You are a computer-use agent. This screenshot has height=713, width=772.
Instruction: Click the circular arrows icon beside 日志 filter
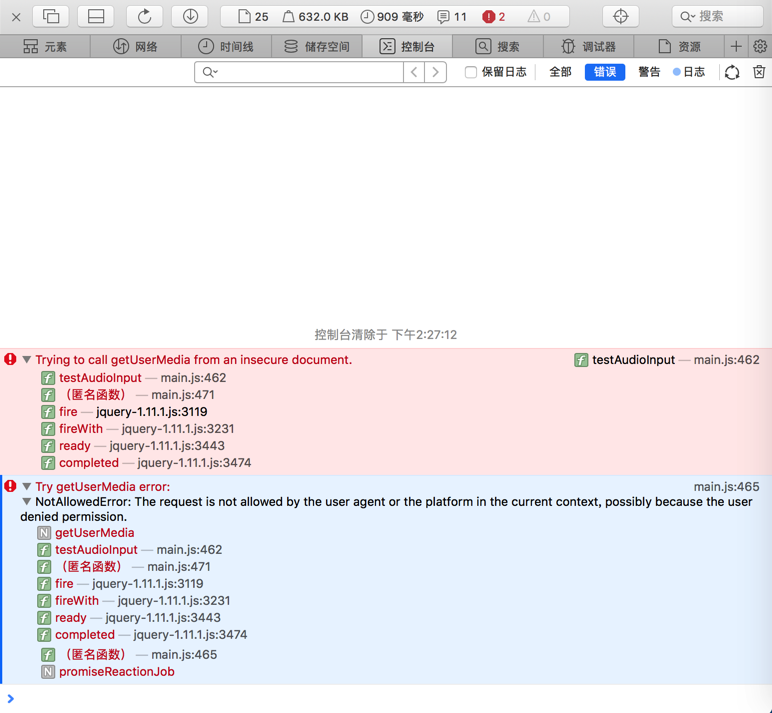(732, 72)
